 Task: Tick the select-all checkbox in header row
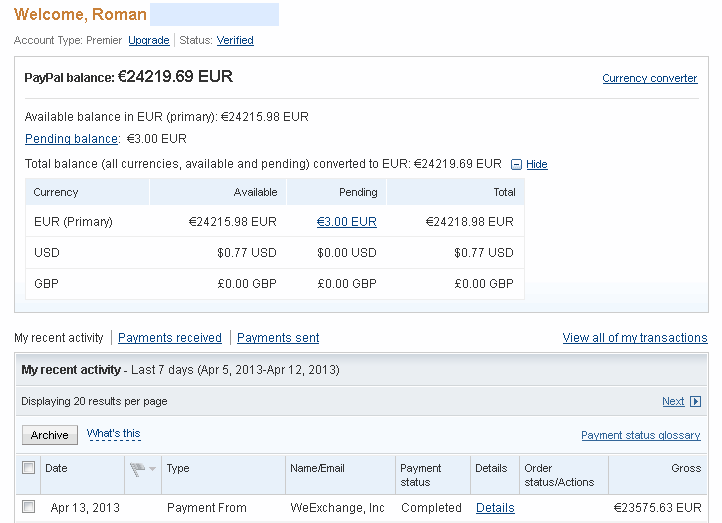click(29, 468)
